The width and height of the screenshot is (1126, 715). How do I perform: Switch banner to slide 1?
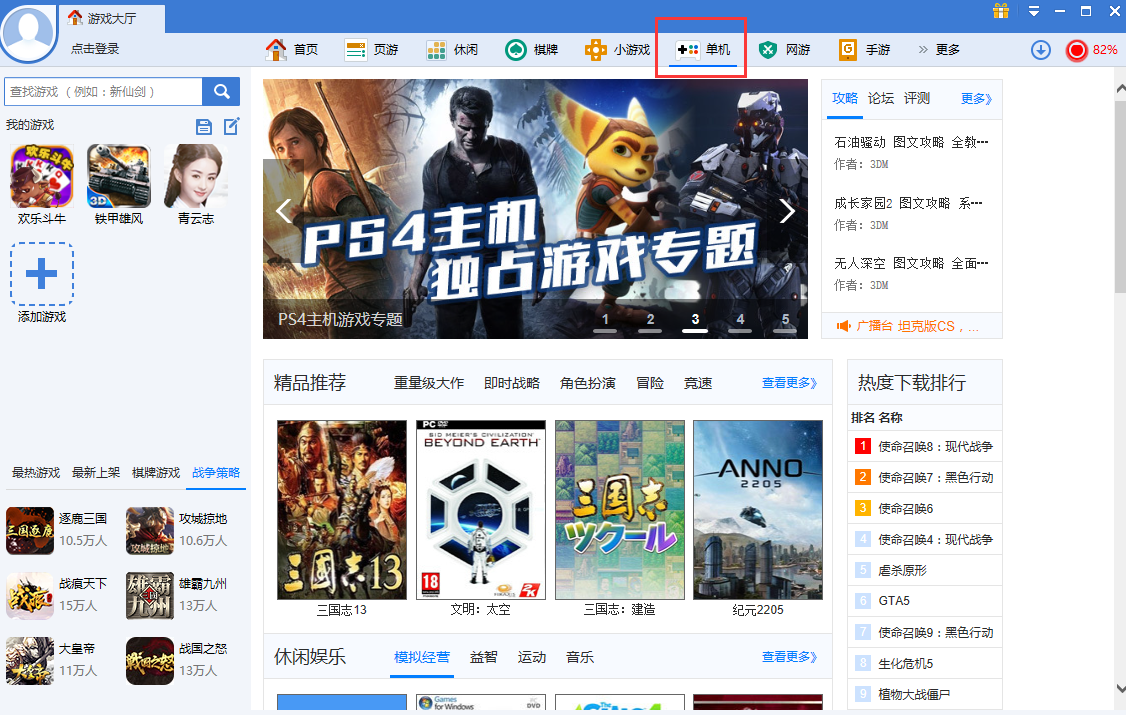tap(605, 322)
